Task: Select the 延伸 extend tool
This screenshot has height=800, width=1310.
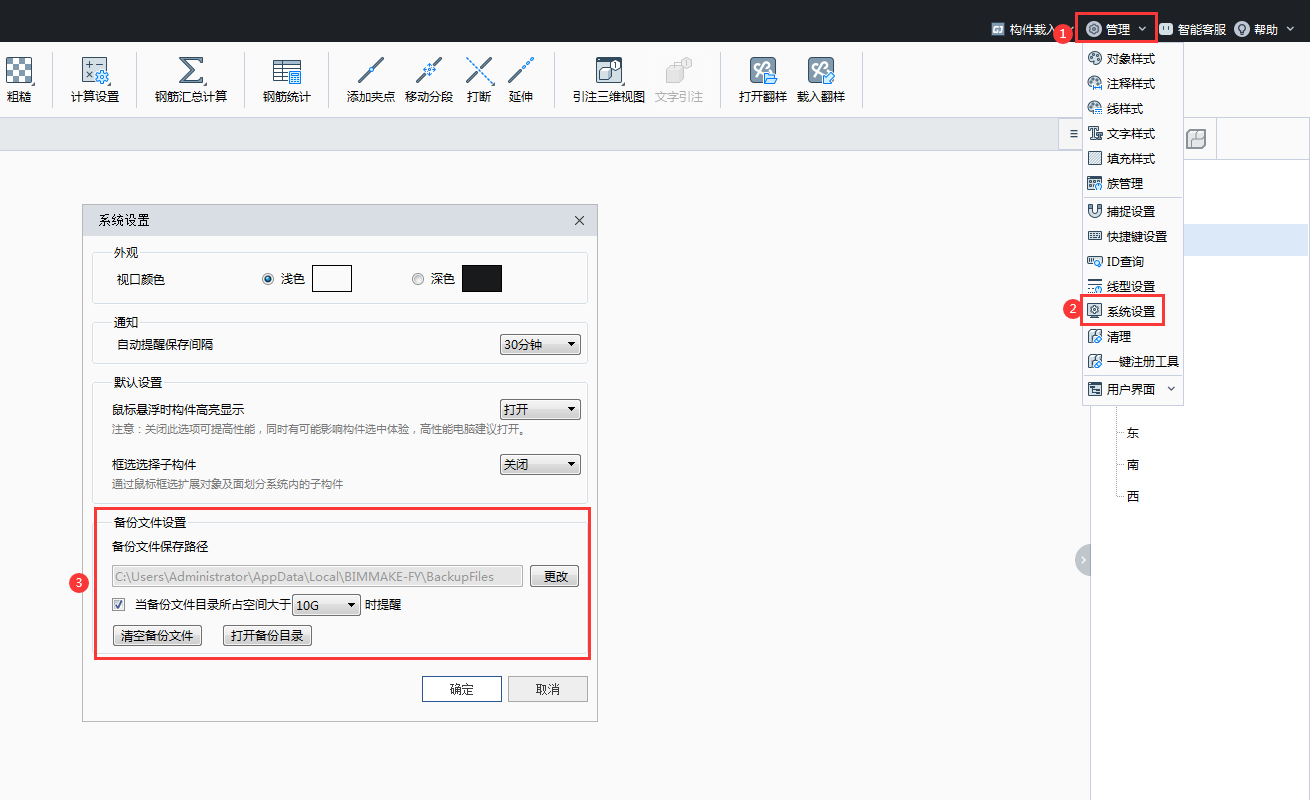Action: click(521, 80)
